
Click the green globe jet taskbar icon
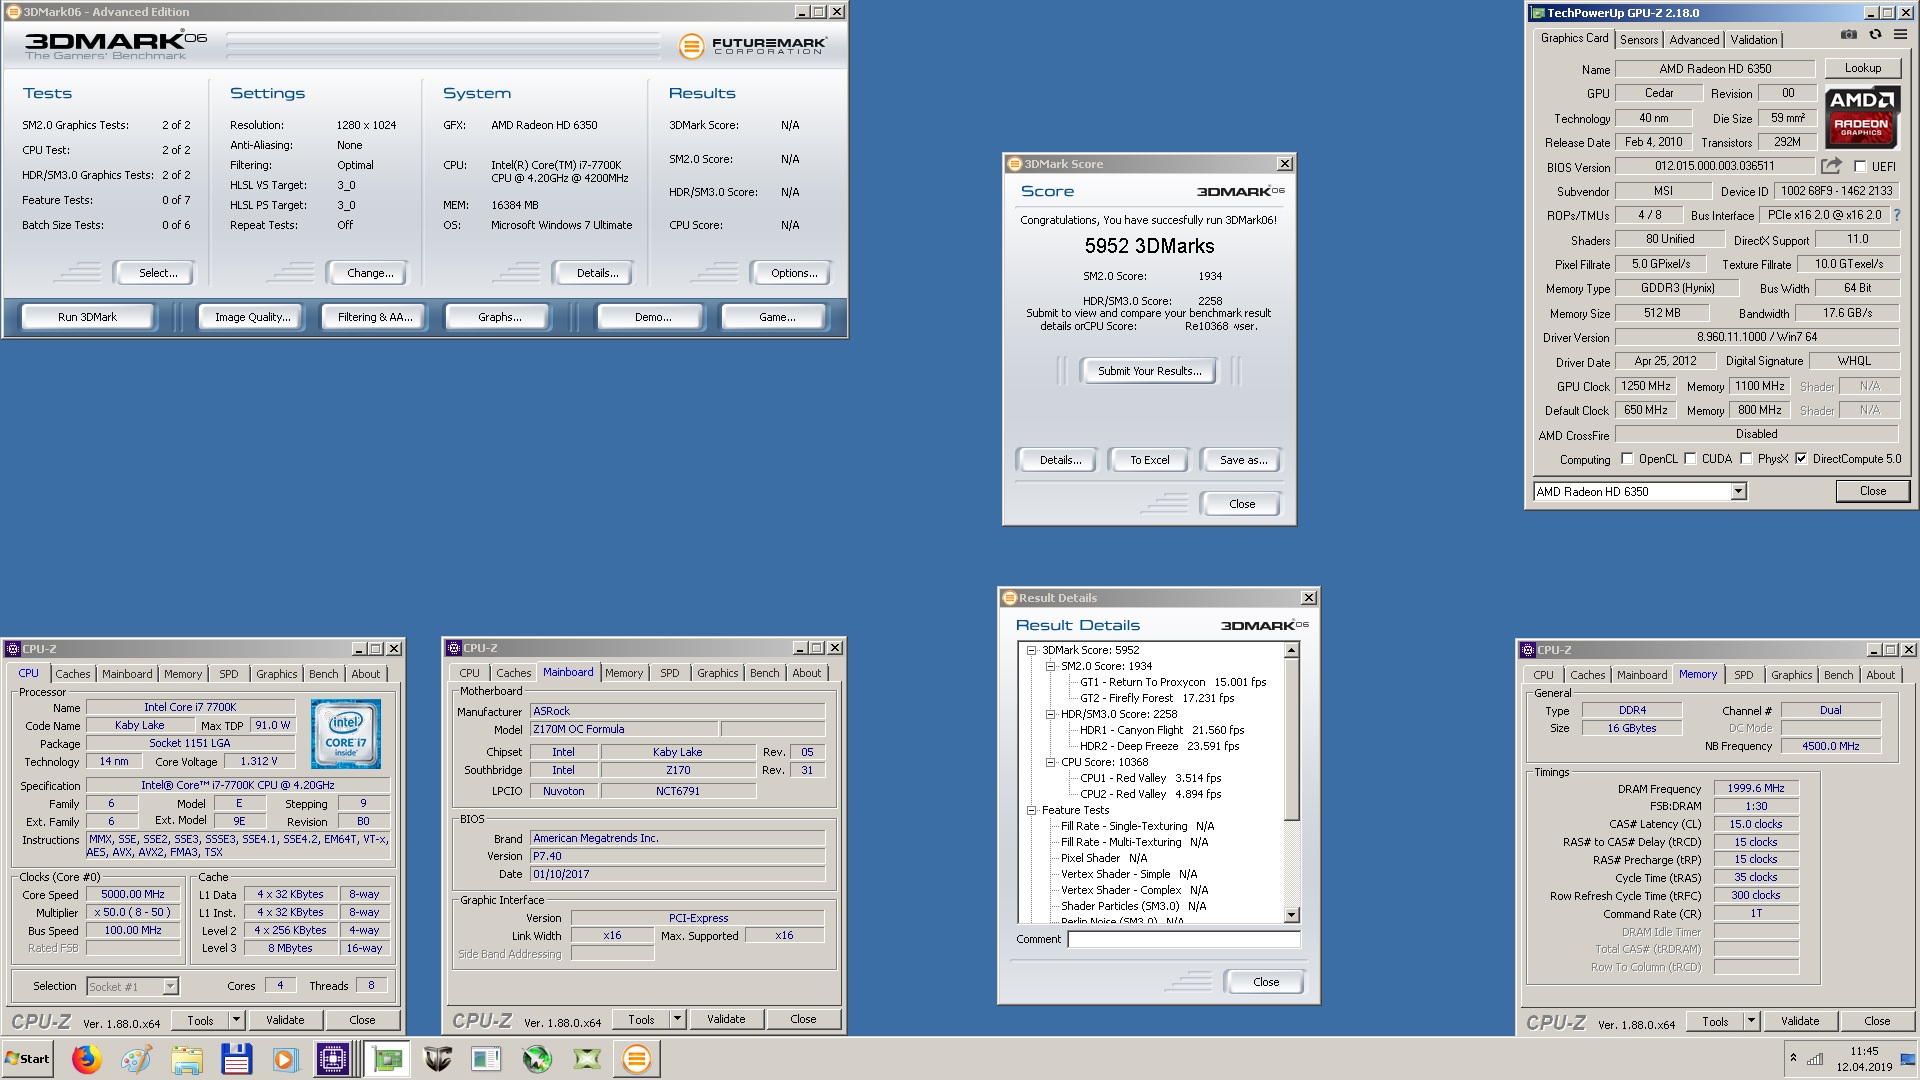537,1059
